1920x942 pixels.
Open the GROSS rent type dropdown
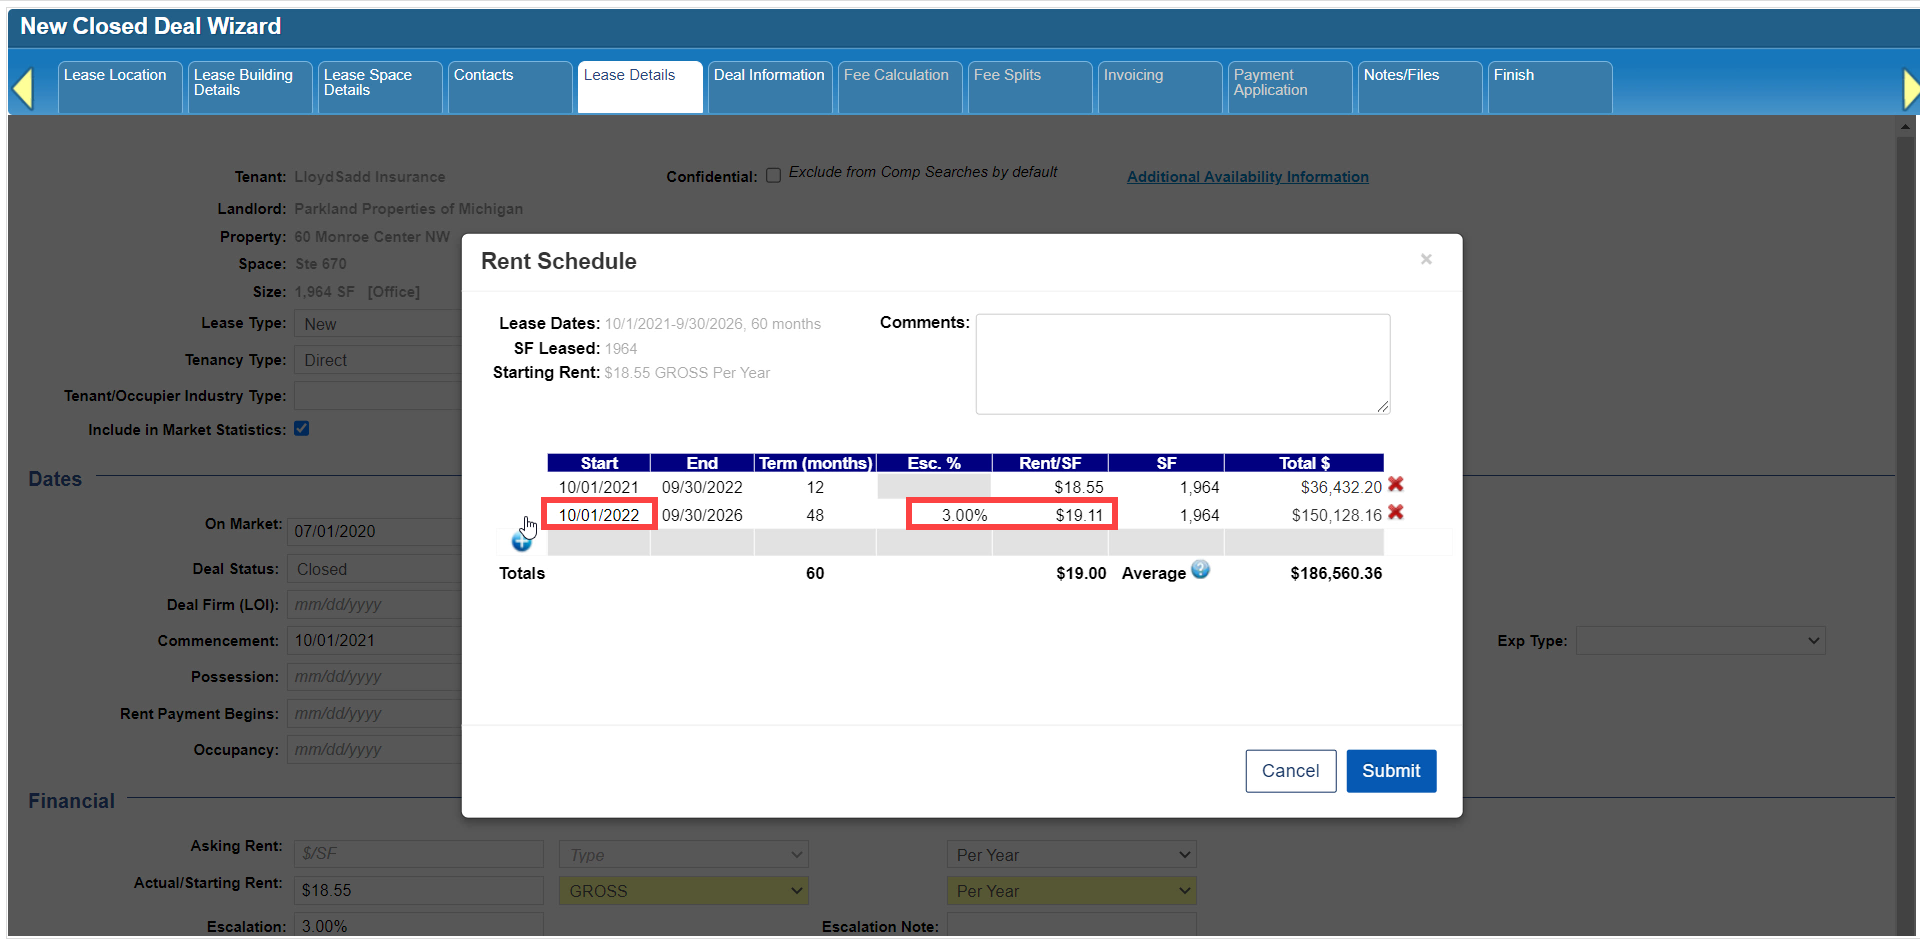pos(684,891)
